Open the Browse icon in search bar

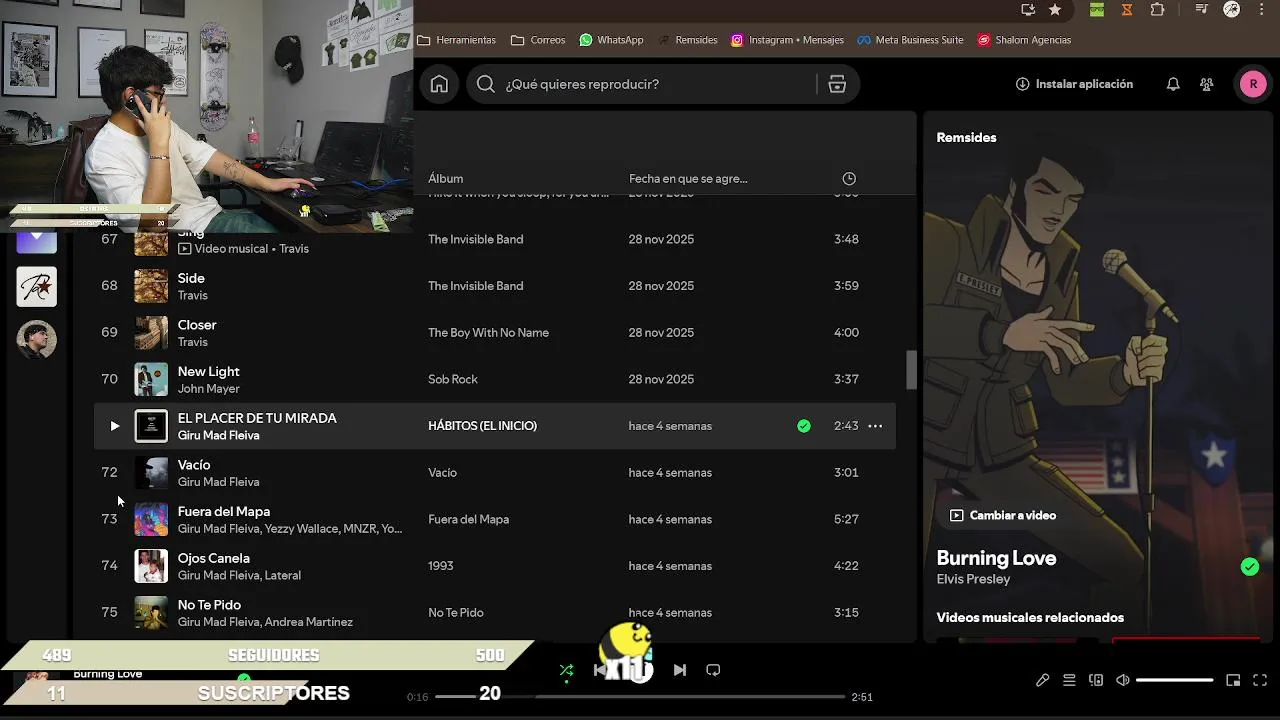pos(837,84)
